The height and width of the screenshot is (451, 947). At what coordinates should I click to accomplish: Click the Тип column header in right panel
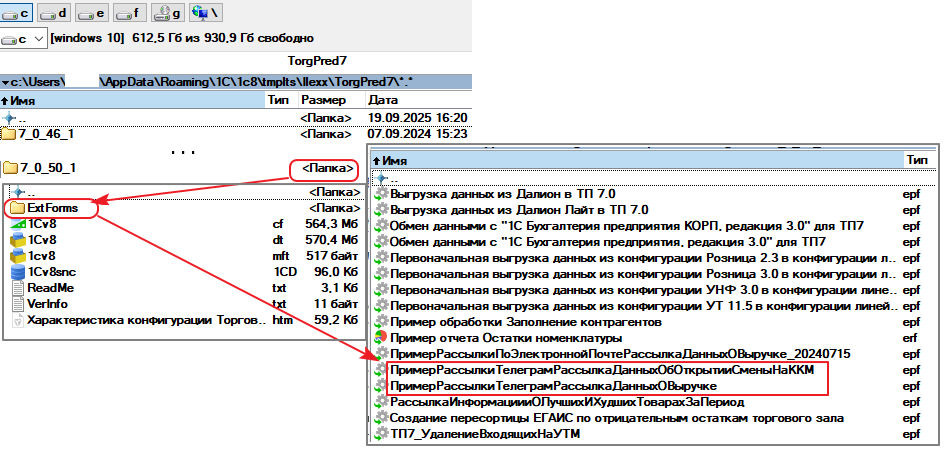(916, 160)
